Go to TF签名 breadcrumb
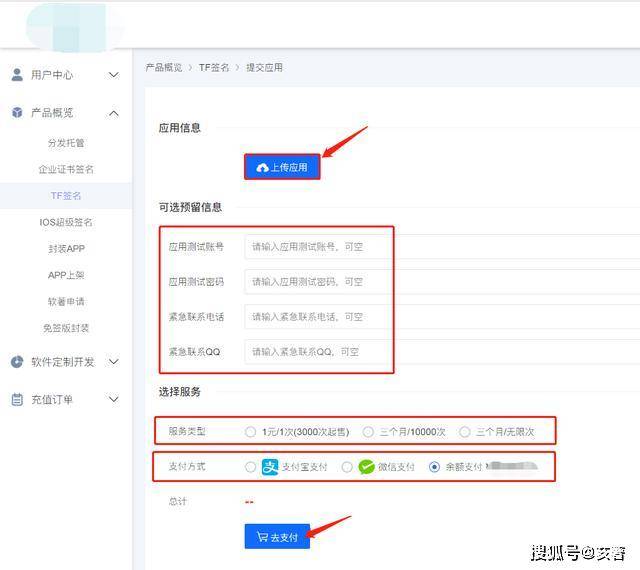Viewport: 640px width, 570px height. point(214,68)
